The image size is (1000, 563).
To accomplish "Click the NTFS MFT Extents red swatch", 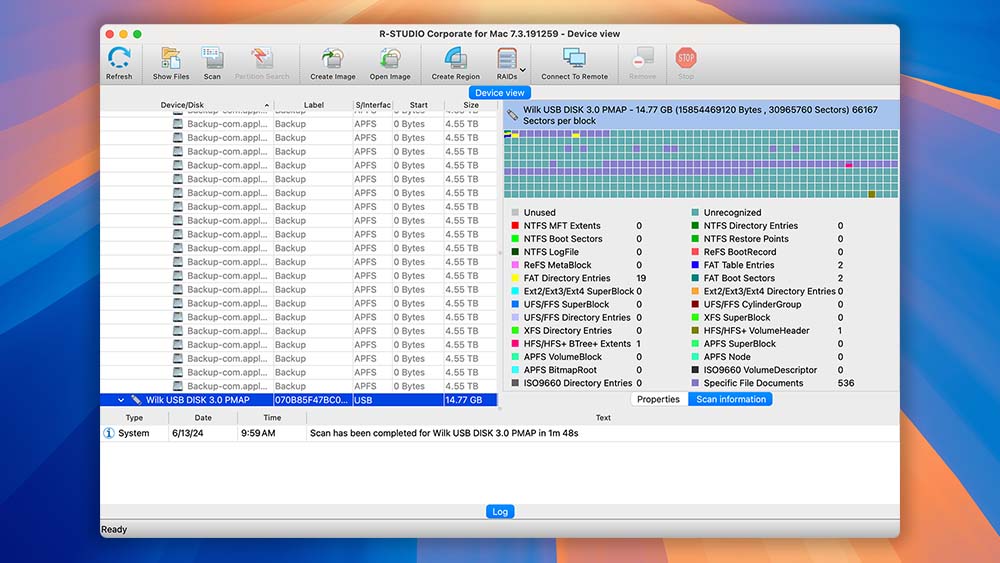I will click(x=515, y=226).
